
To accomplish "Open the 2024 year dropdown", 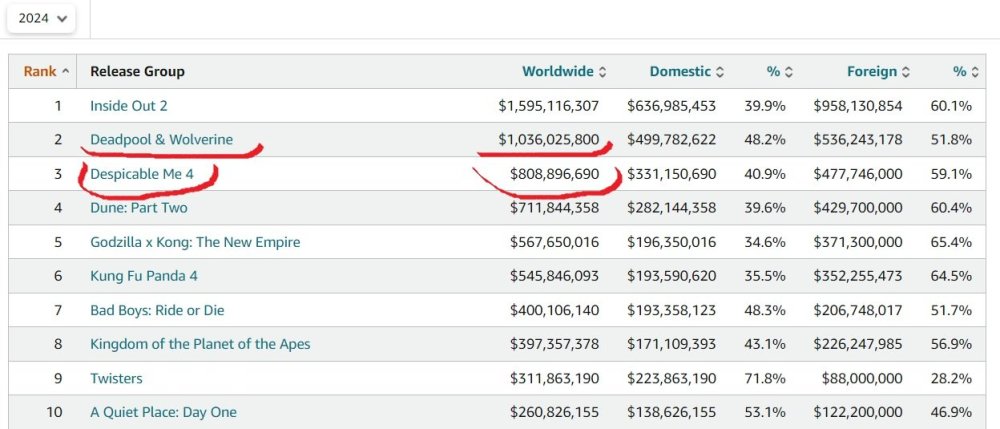I will [x=41, y=18].
